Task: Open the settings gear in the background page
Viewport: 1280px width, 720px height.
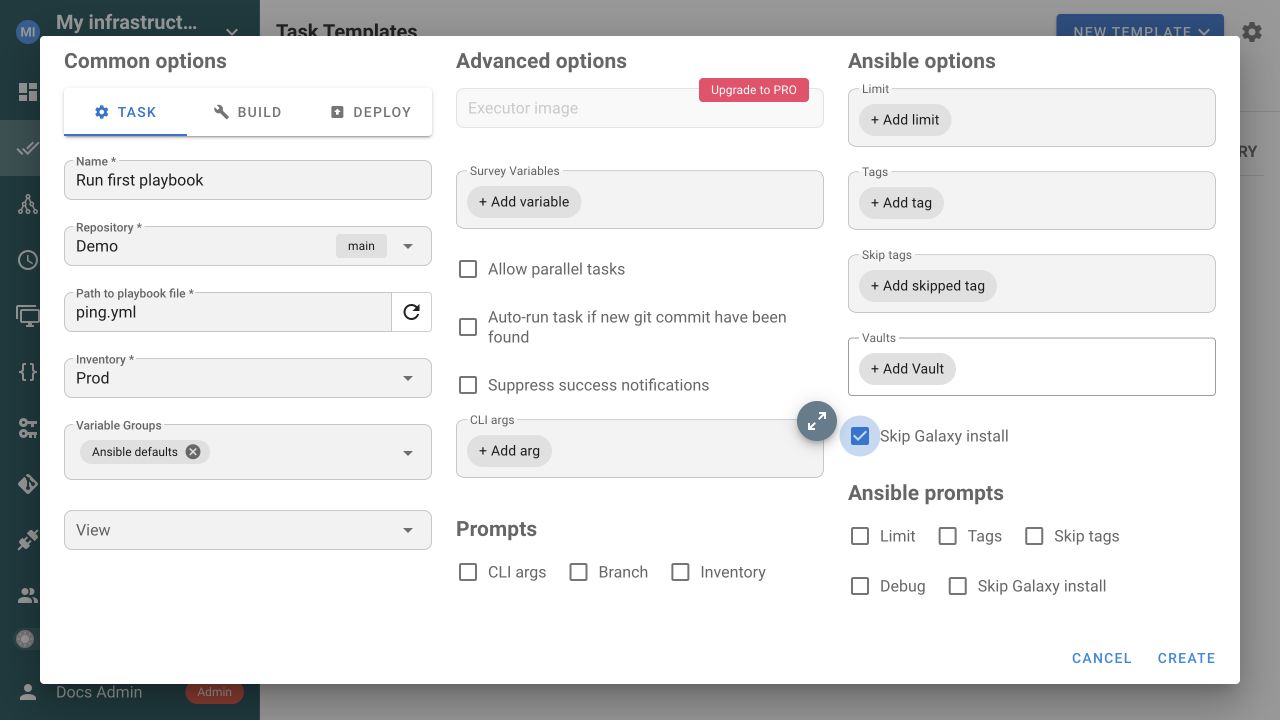Action: [x=1252, y=32]
